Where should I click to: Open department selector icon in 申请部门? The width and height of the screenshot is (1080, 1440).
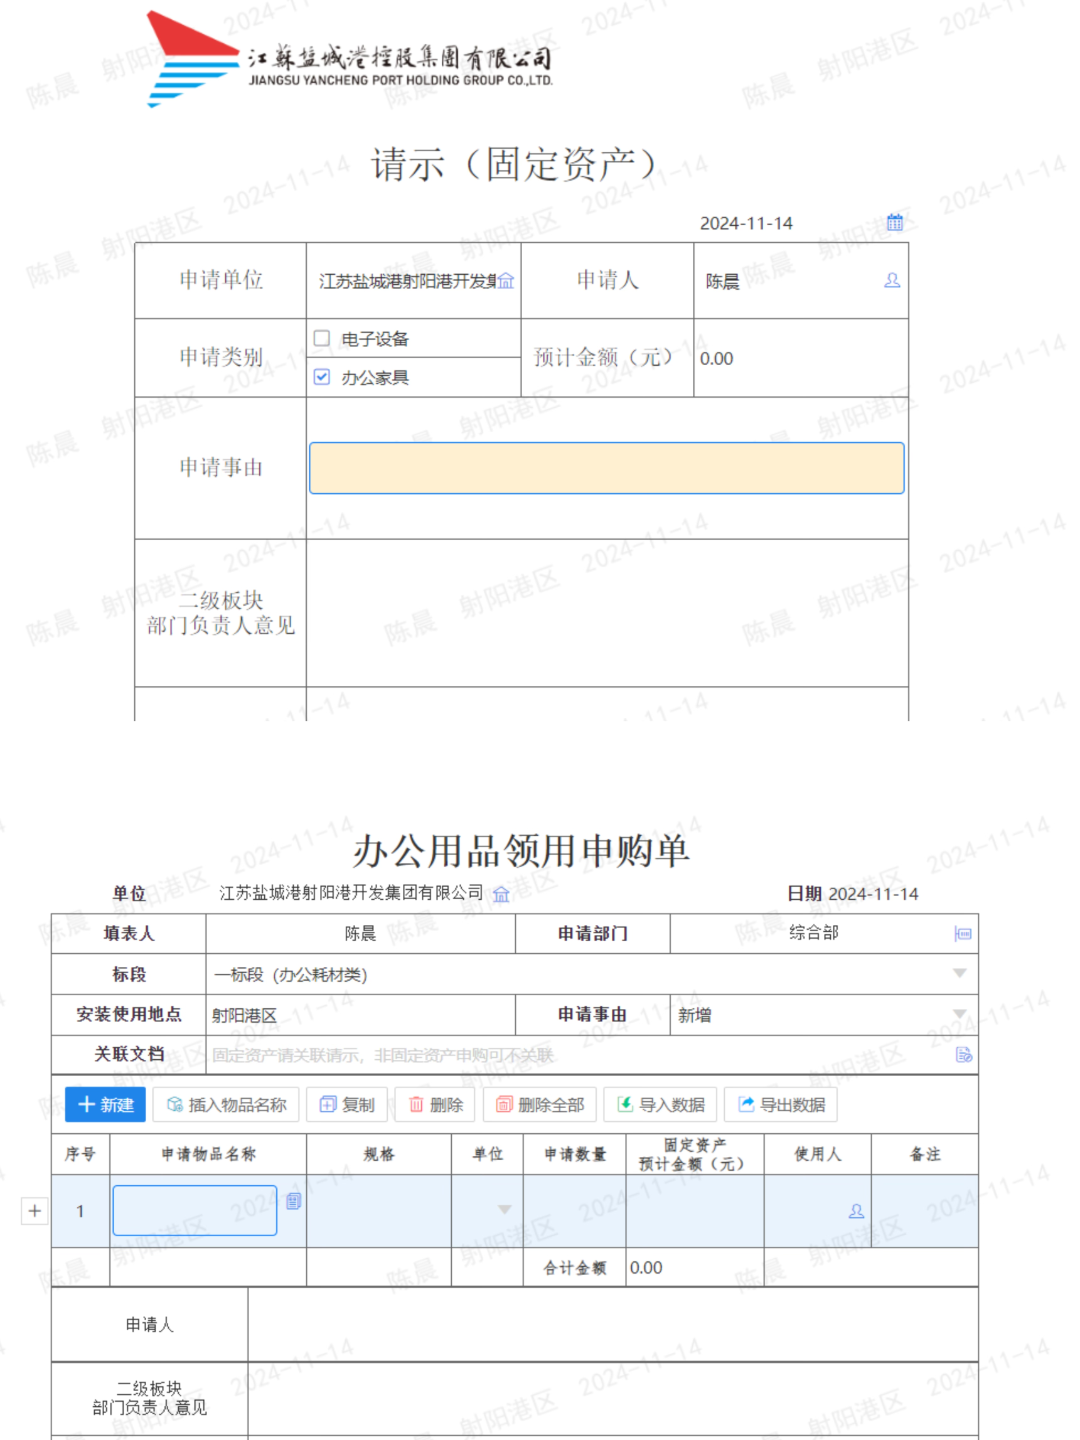(x=963, y=934)
